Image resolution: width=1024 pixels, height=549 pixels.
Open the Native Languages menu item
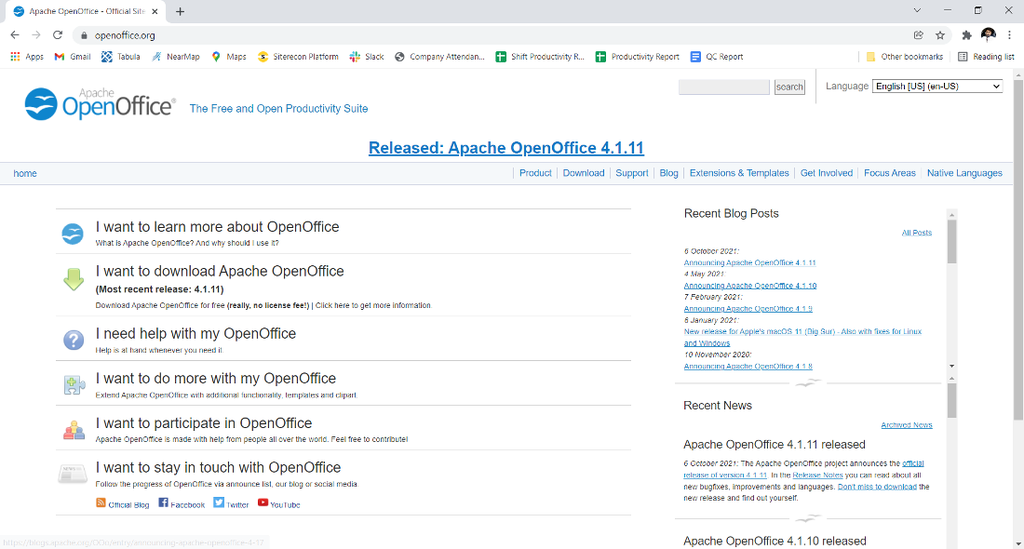965,173
